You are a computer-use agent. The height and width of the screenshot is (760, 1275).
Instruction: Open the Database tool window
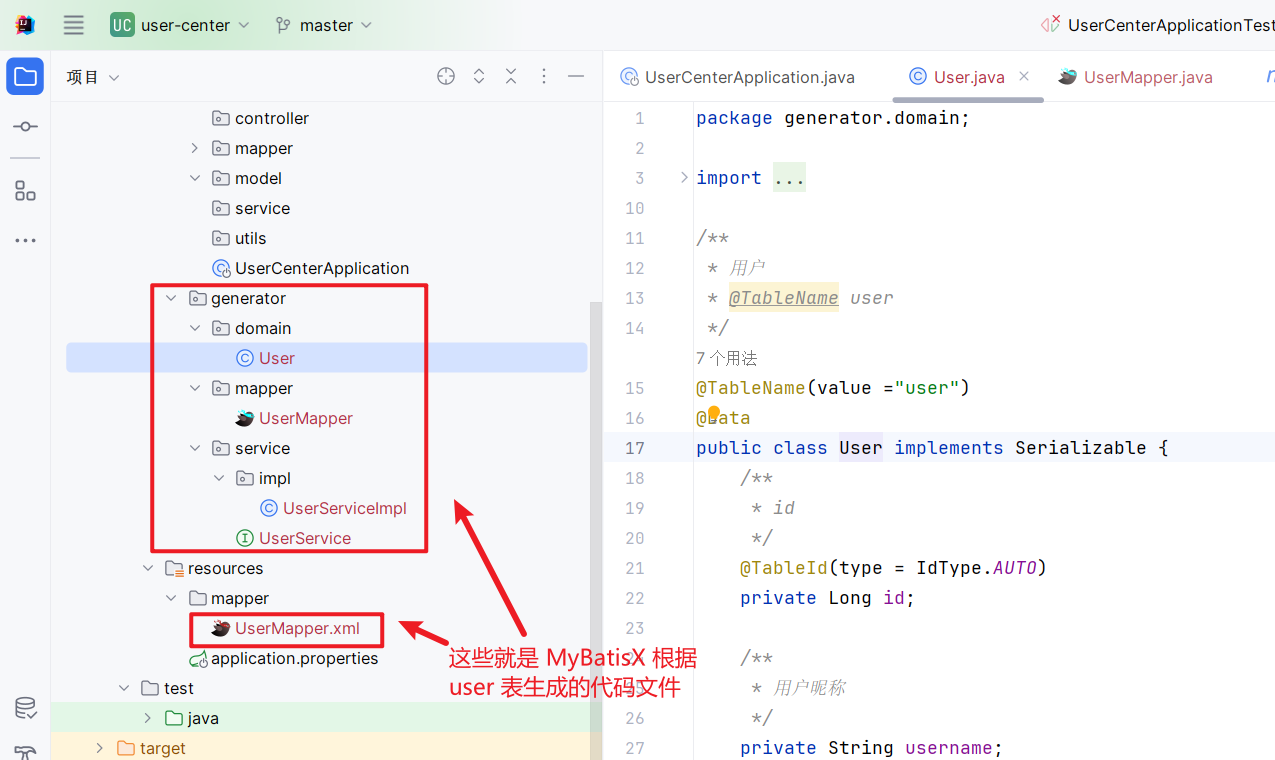tap(25, 708)
